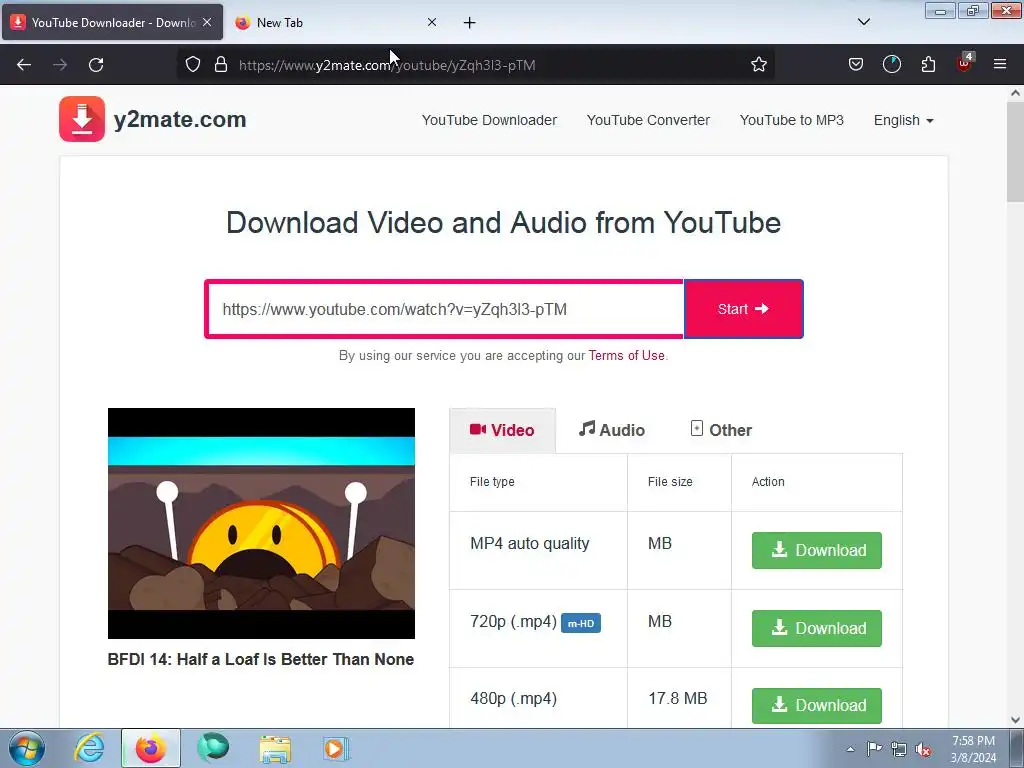Click the page vertical scrollbar thumb

tap(1015, 153)
